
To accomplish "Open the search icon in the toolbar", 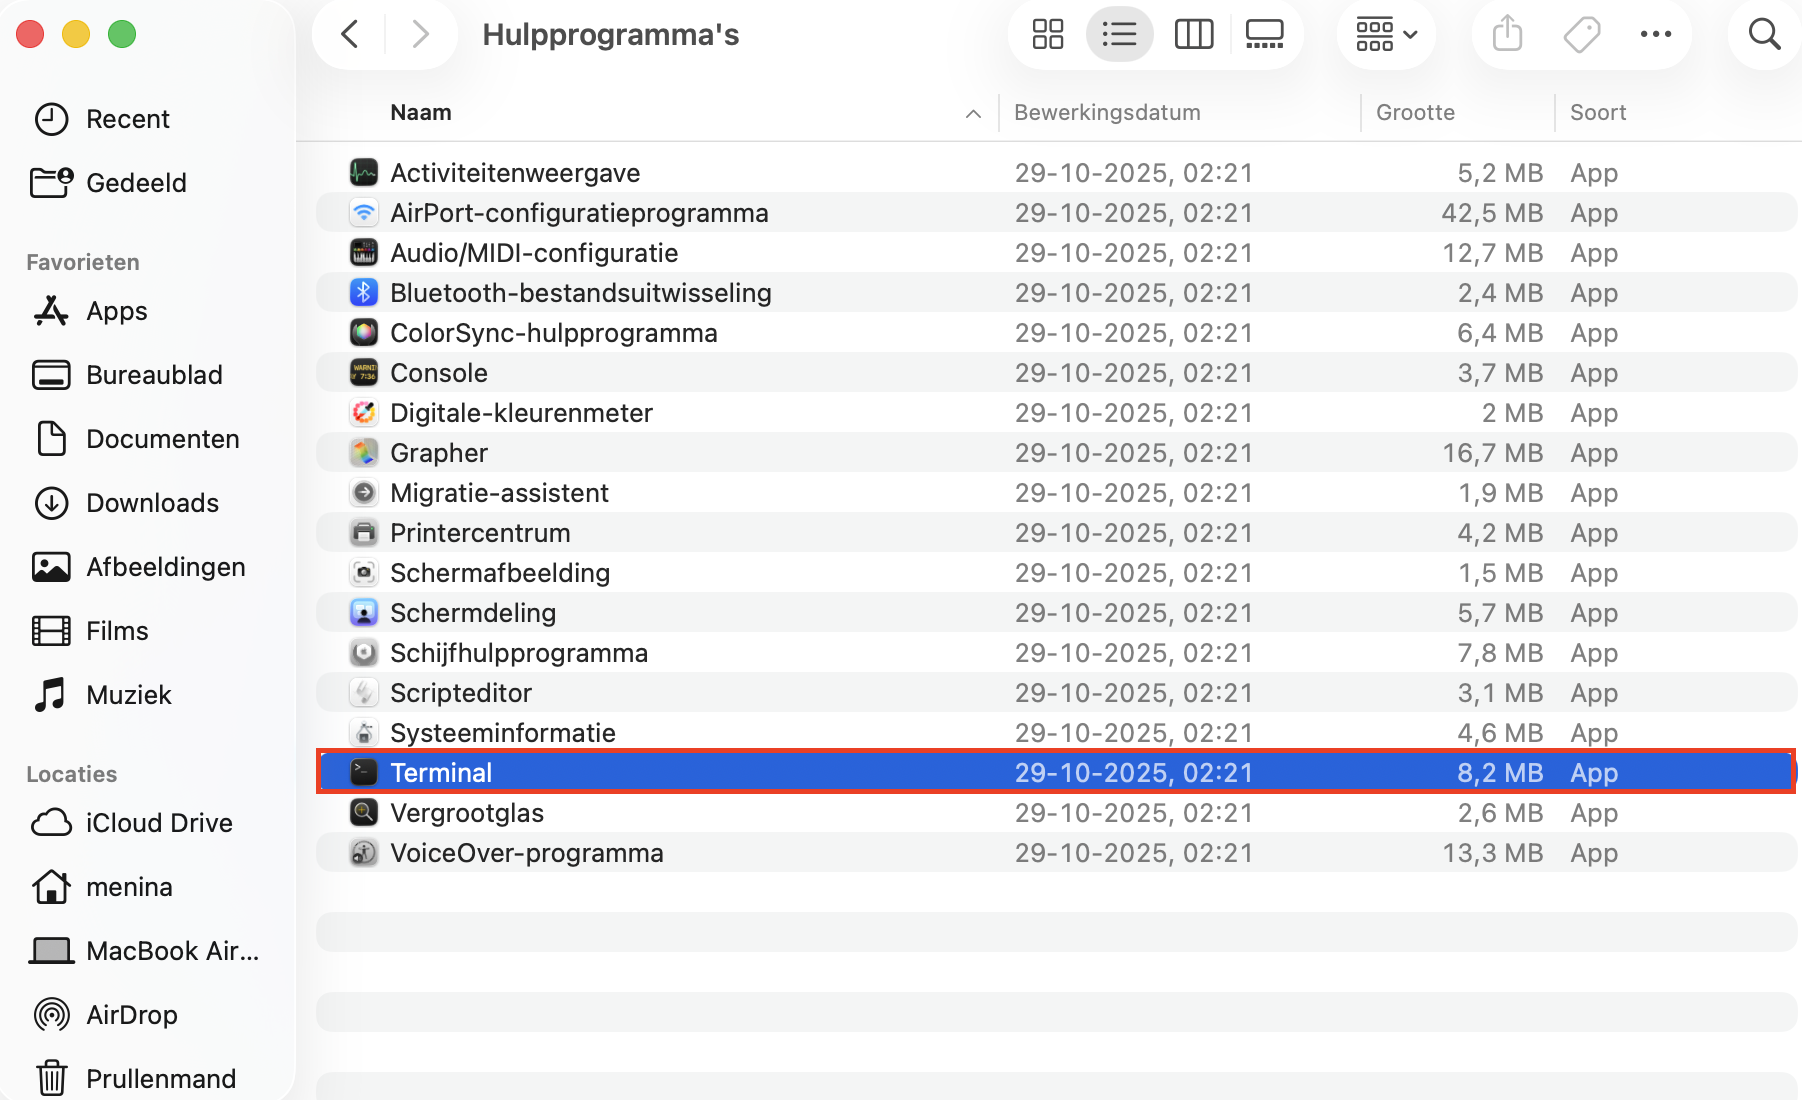I will (1764, 33).
